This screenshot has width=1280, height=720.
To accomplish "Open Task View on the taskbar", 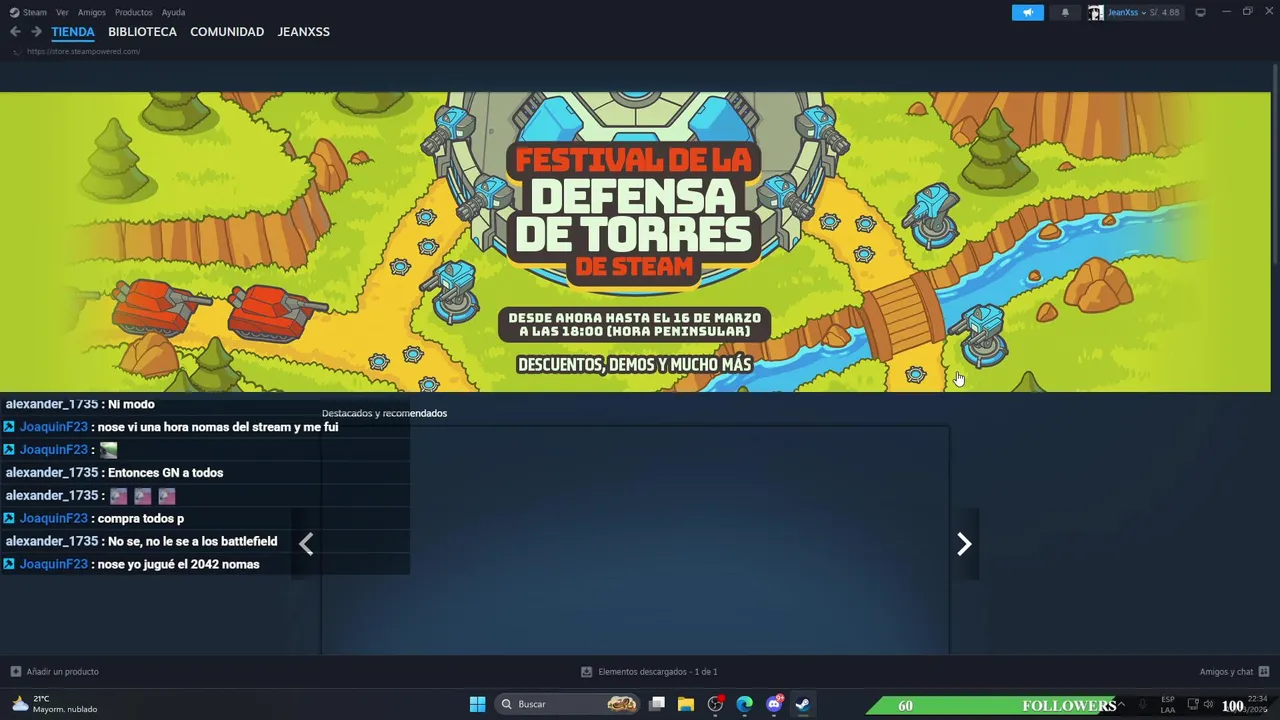I will (657, 704).
